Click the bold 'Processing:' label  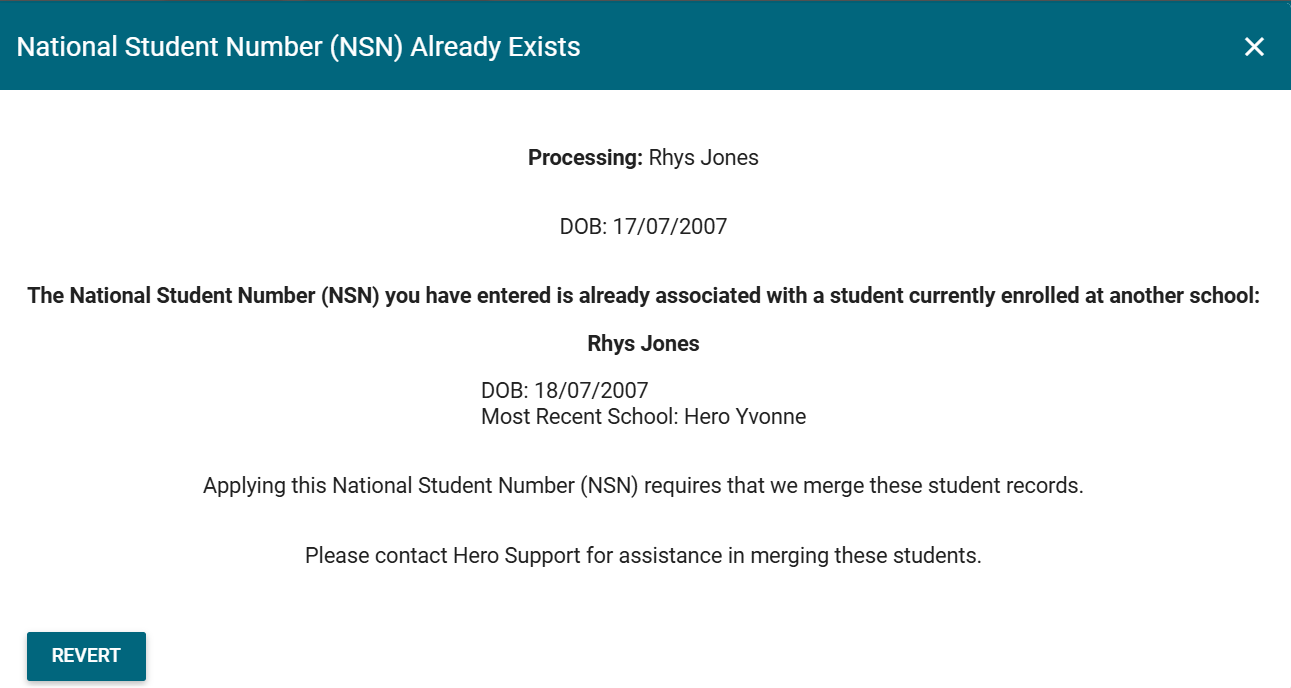point(585,158)
